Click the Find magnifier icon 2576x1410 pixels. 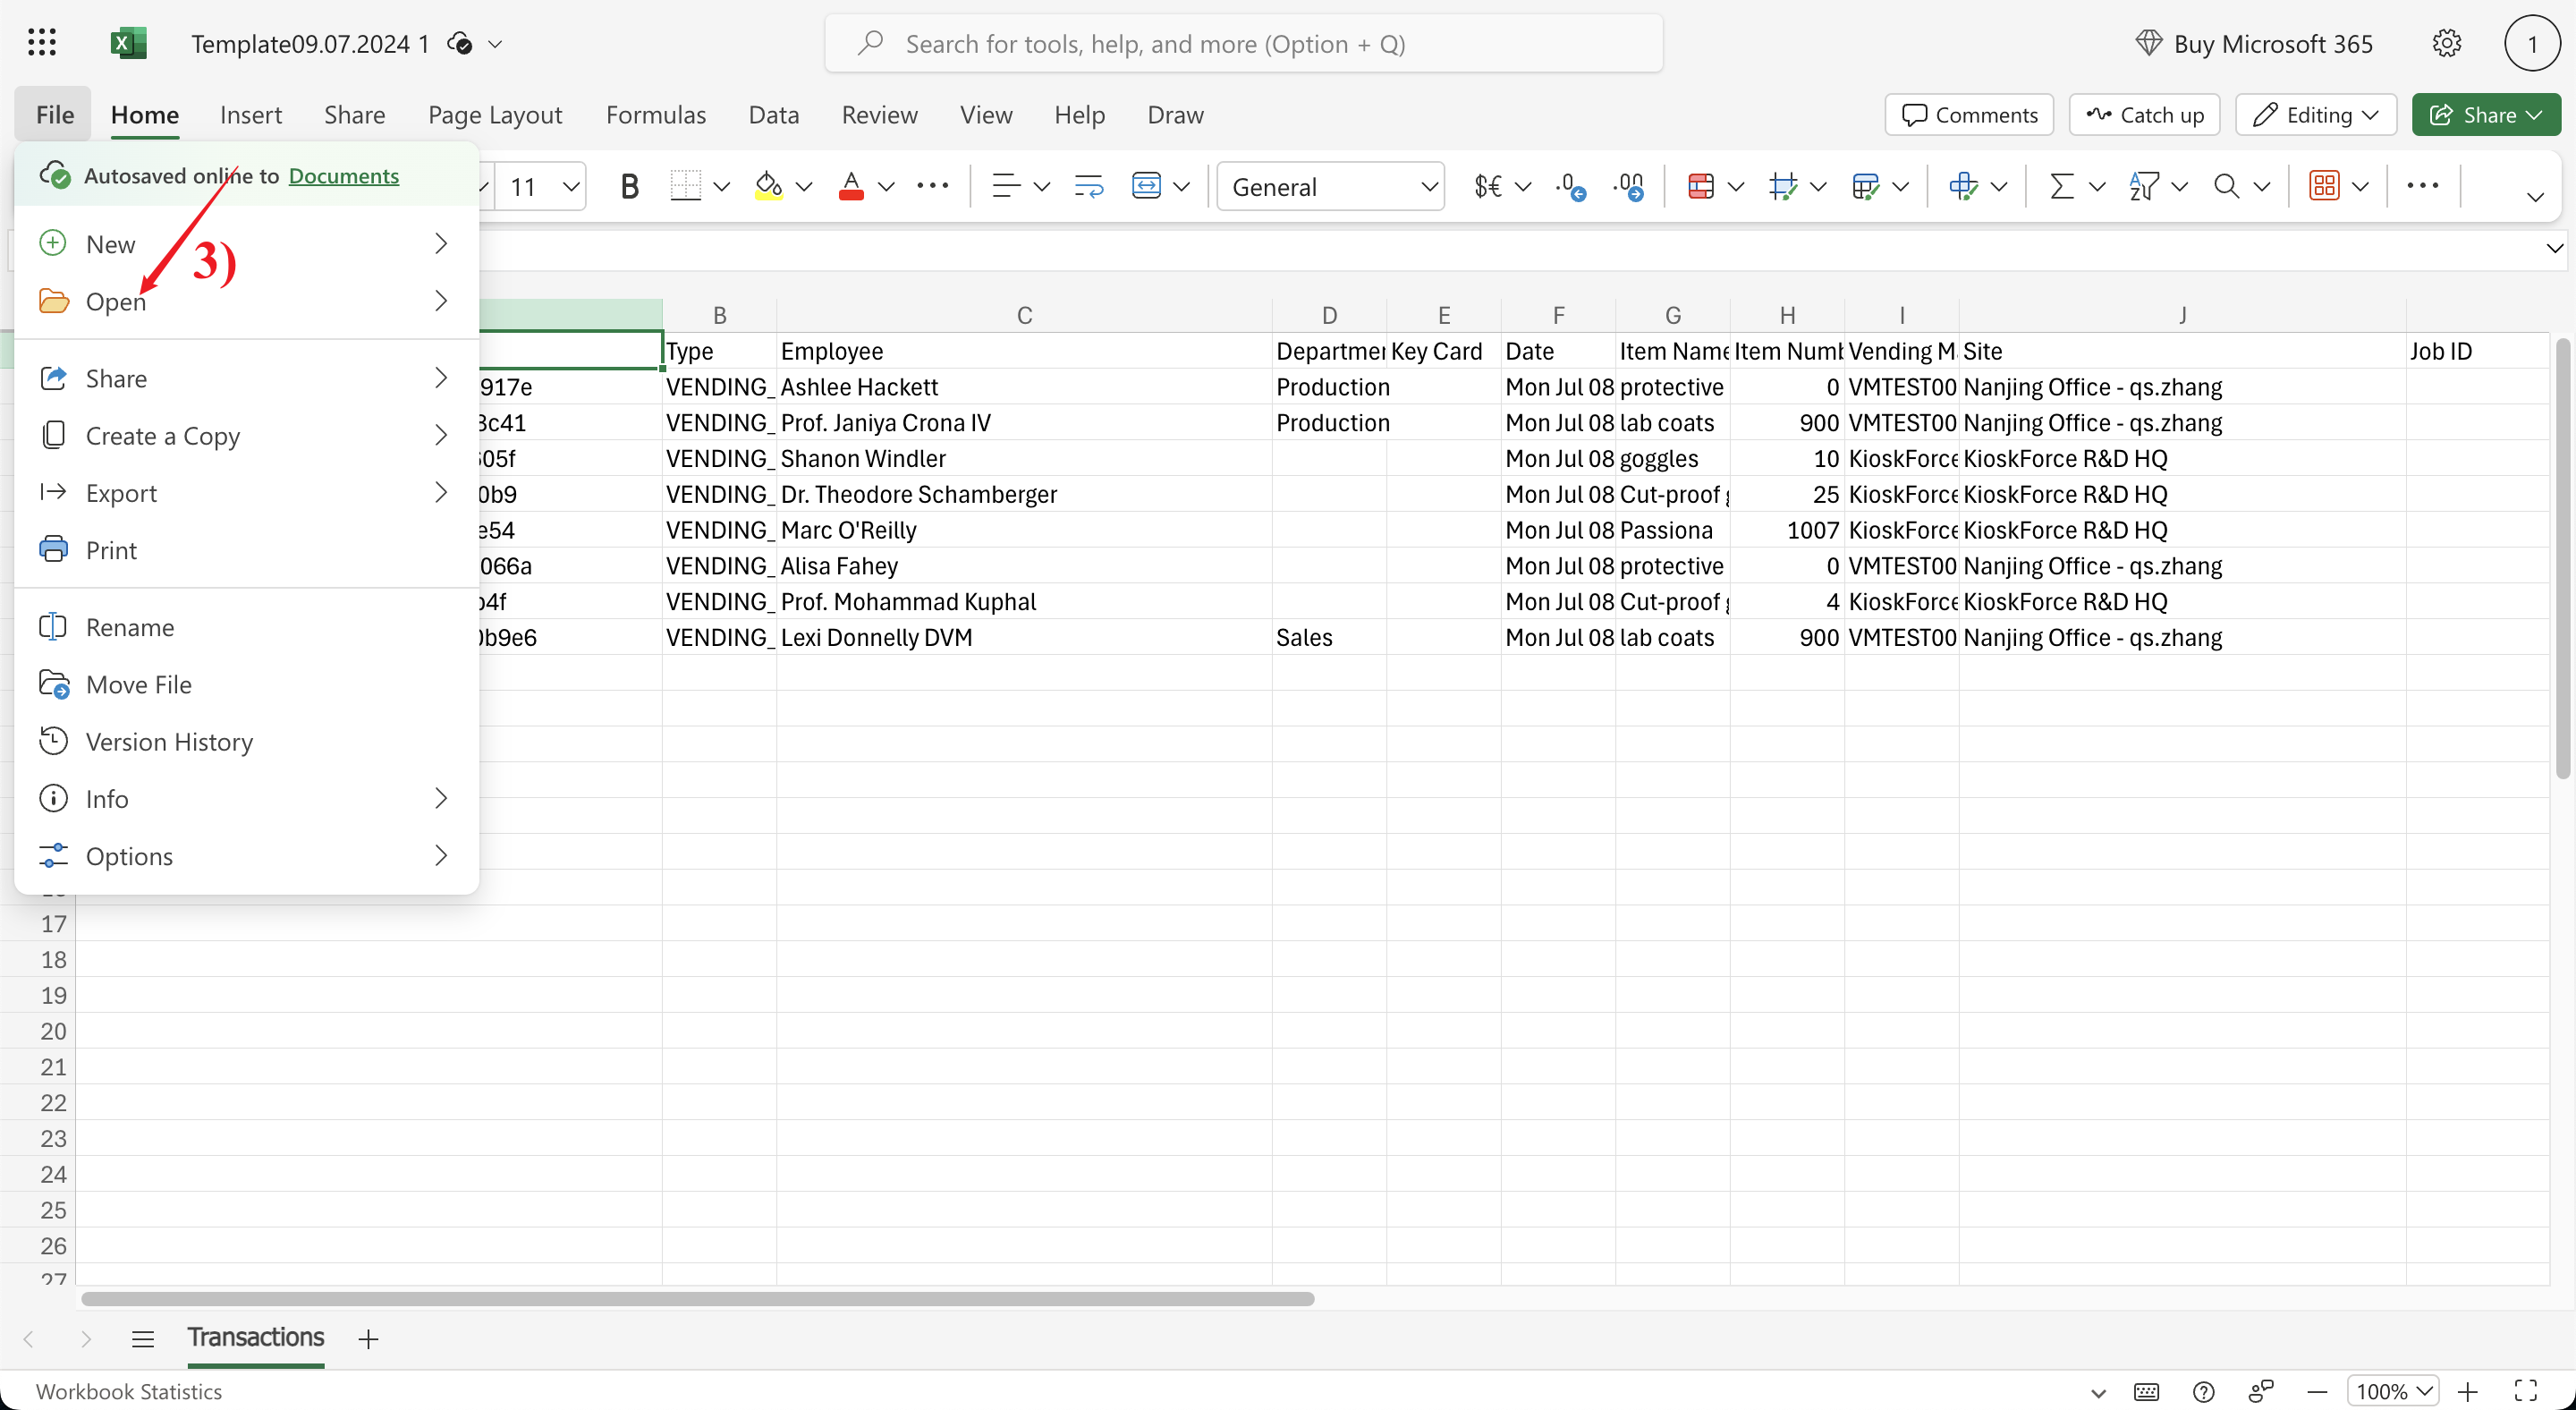click(2226, 186)
